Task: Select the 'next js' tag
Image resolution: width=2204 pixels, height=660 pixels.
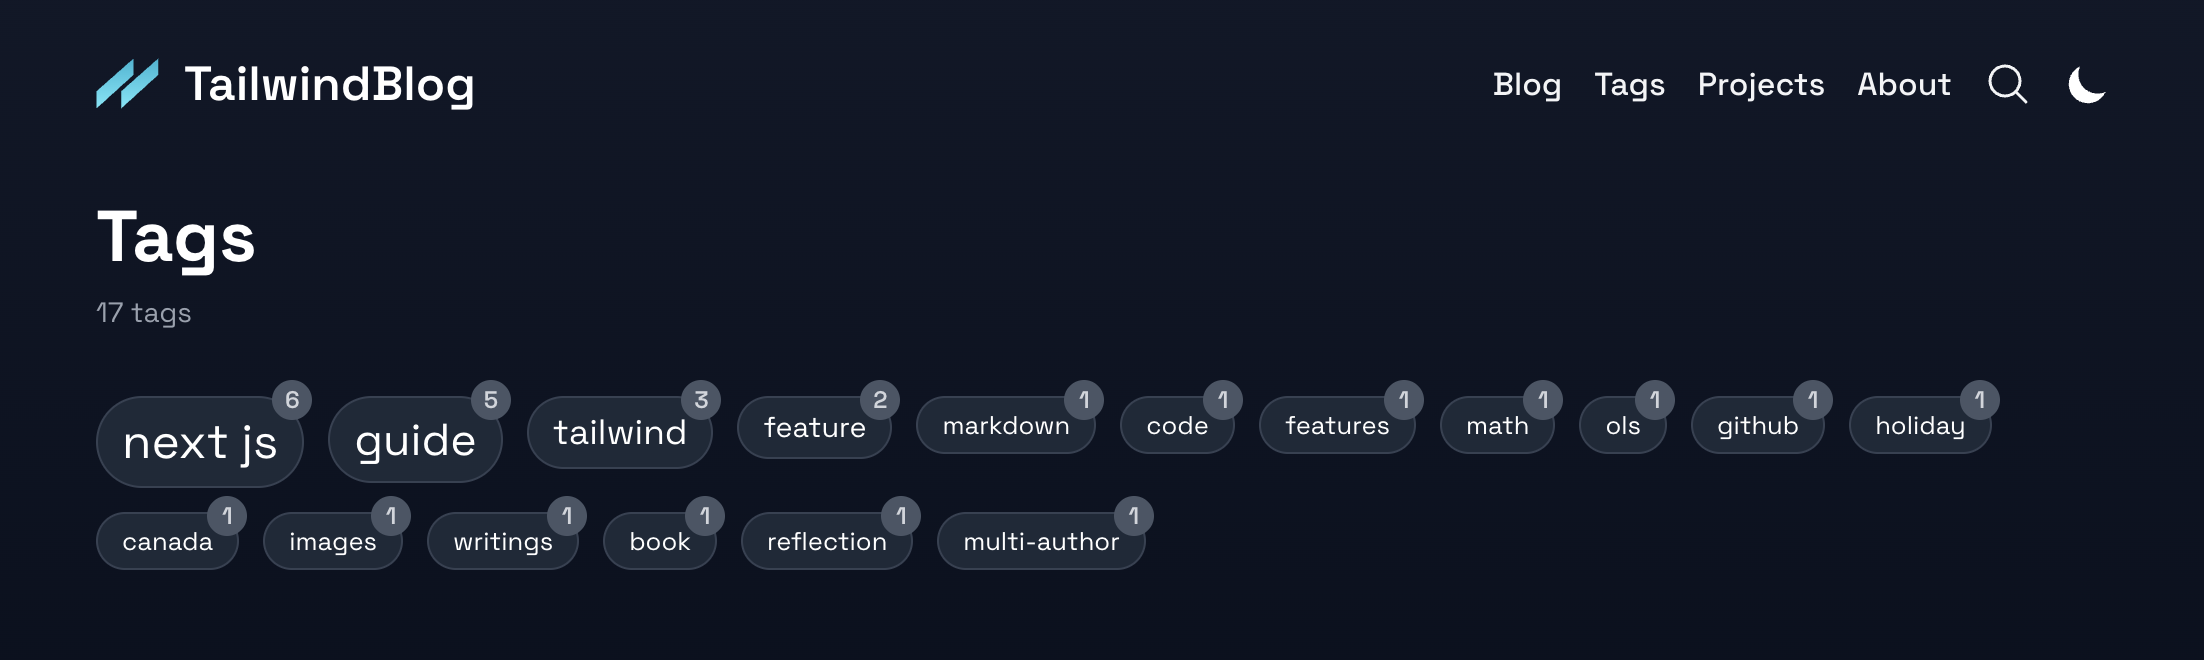Action: pyautogui.click(x=199, y=442)
